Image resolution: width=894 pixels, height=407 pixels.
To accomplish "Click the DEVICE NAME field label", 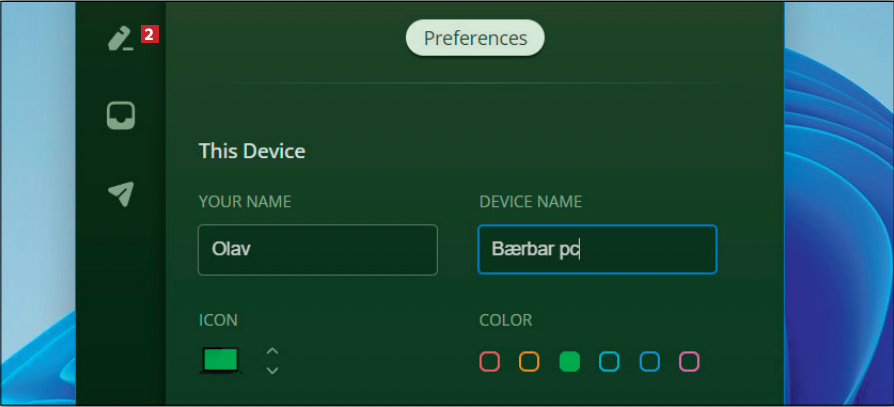I will pyautogui.click(x=530, y=202).
